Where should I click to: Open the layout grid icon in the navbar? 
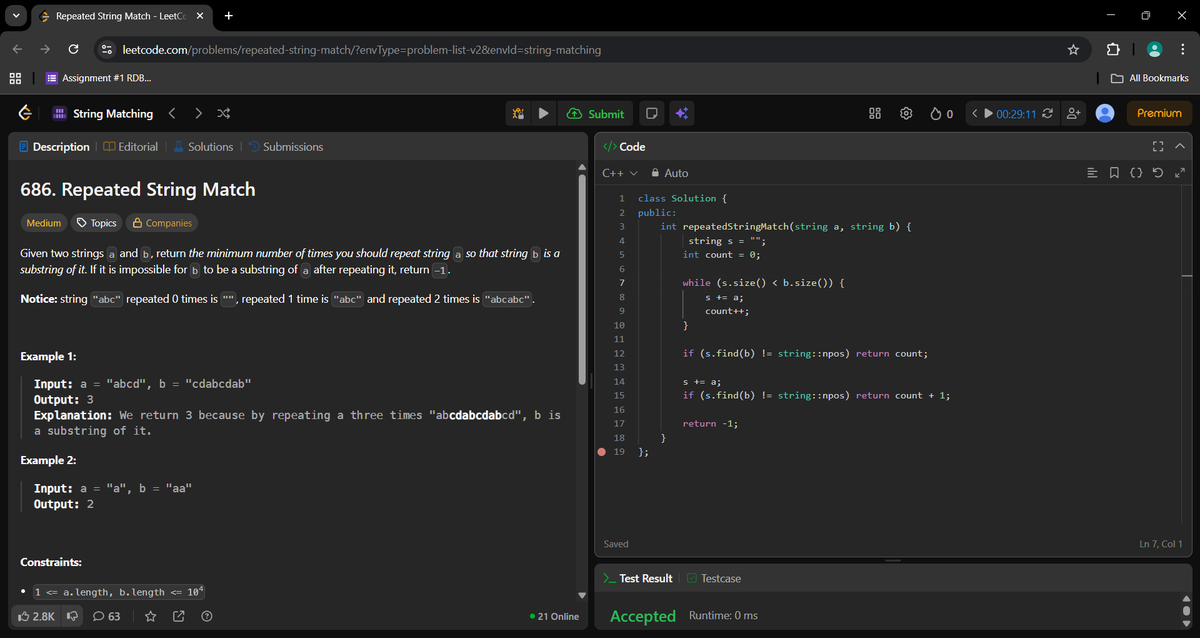point(875,113)
